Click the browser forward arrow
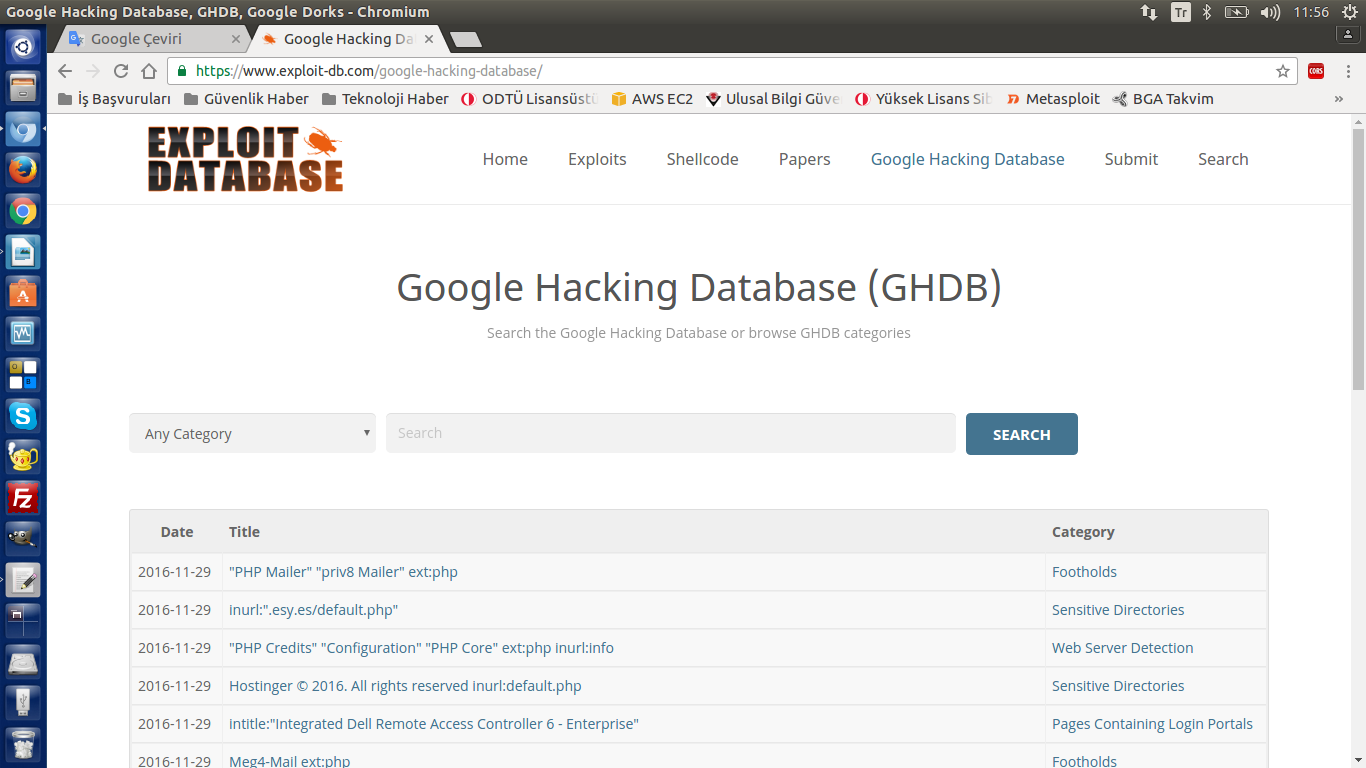The width and height of the screenshot is (1366, 768). pyautogui.click(x=93, y=71)
